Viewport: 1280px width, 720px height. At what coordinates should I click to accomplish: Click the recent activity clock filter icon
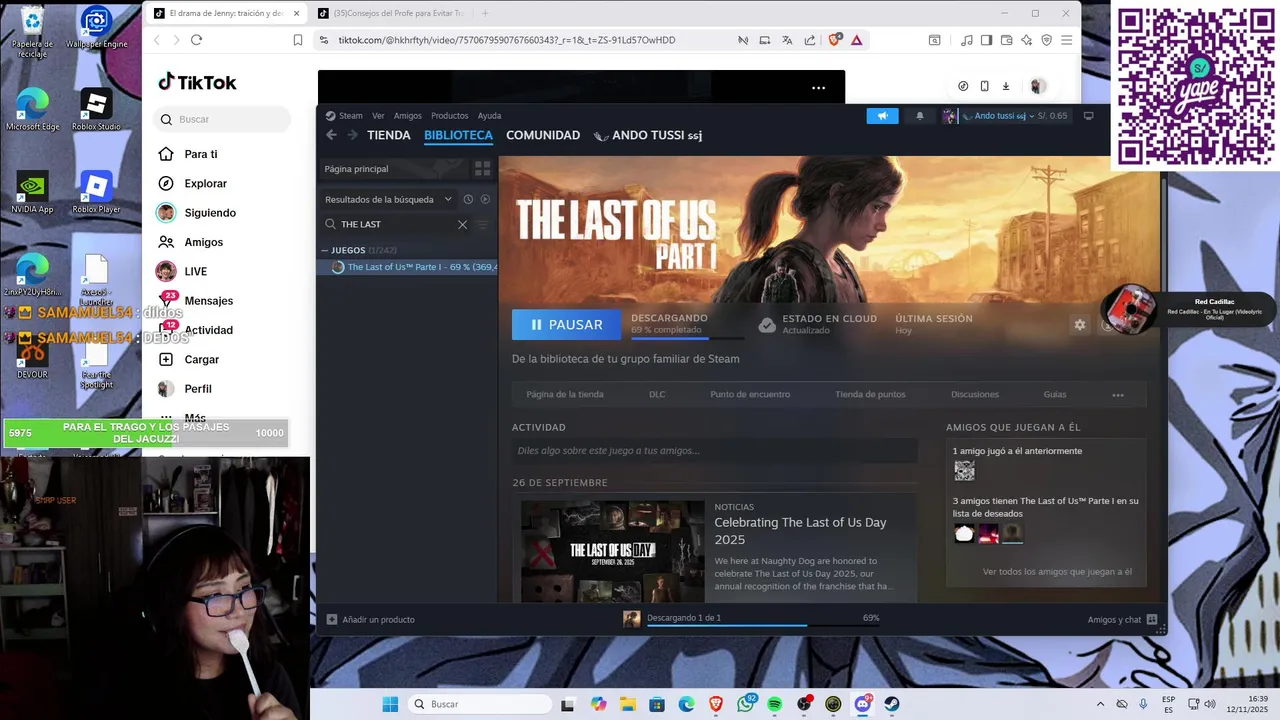(467, 199)
